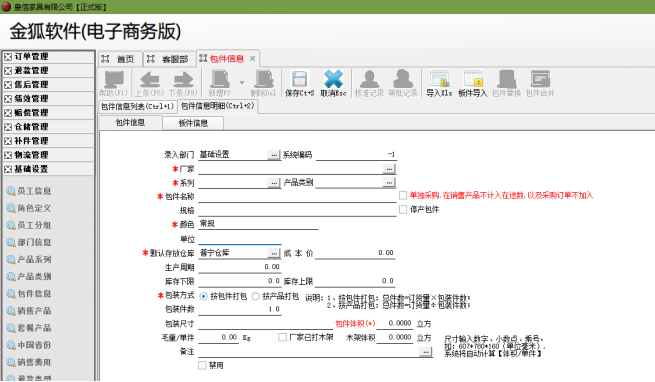Open 部门信息 in the sidebar list
Viewport: 655px width, 382px height.
tap(29, 242)
